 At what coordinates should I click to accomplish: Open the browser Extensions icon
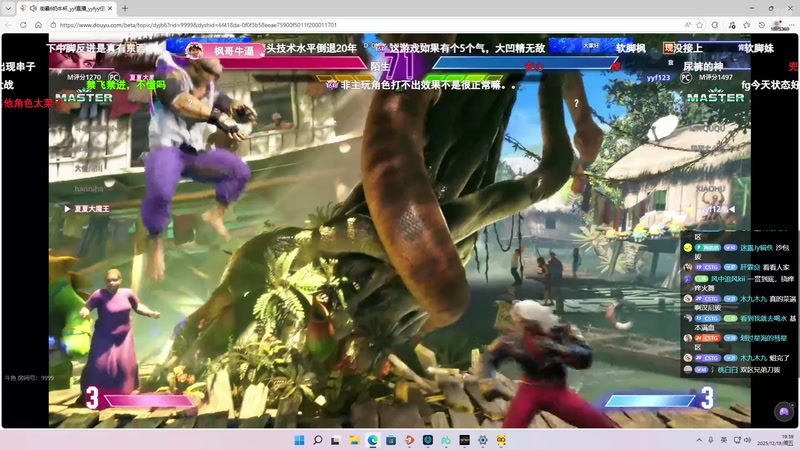[x=715, y=24]
